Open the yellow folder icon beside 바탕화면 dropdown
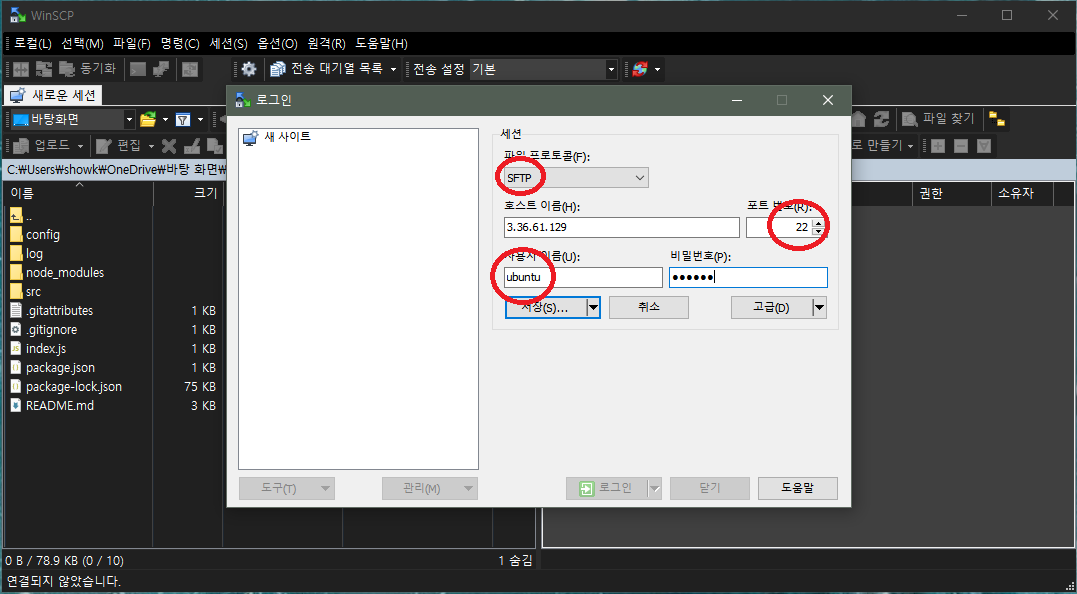The width and height of the screenshot is (1077, 594). point(148,119)
